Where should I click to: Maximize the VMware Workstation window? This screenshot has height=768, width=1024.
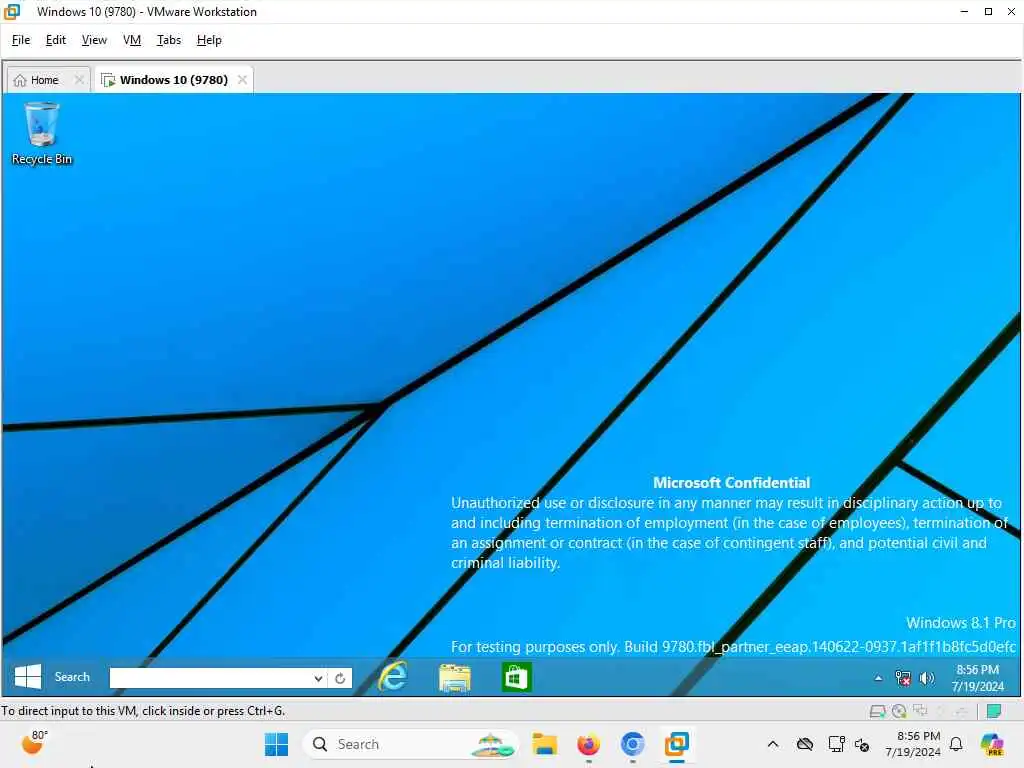point(988,11)
